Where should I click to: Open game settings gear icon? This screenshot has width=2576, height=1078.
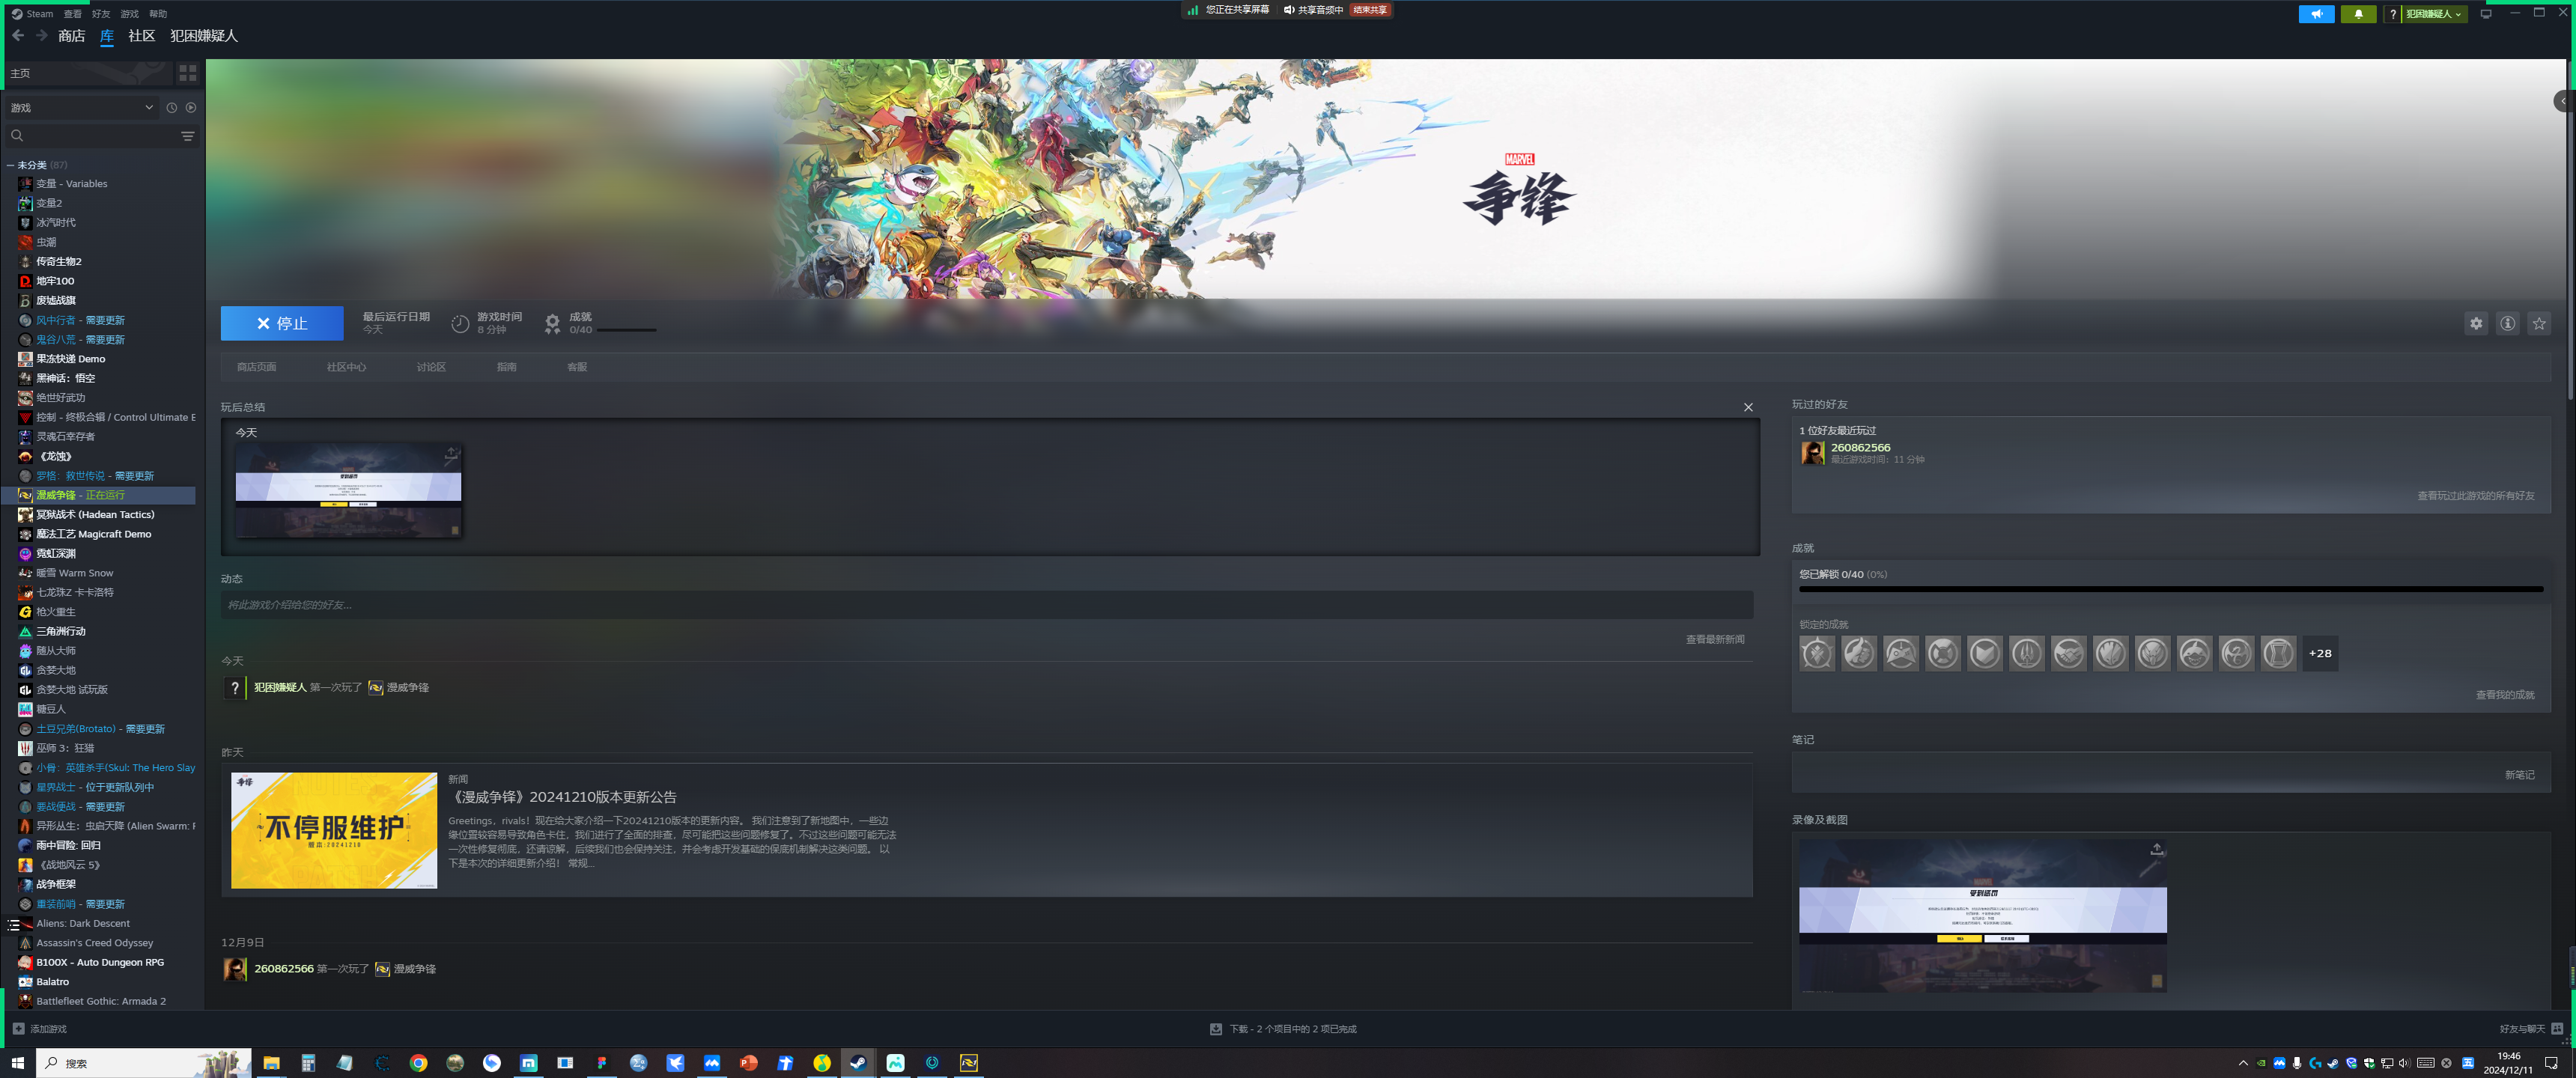[2476, 323]
